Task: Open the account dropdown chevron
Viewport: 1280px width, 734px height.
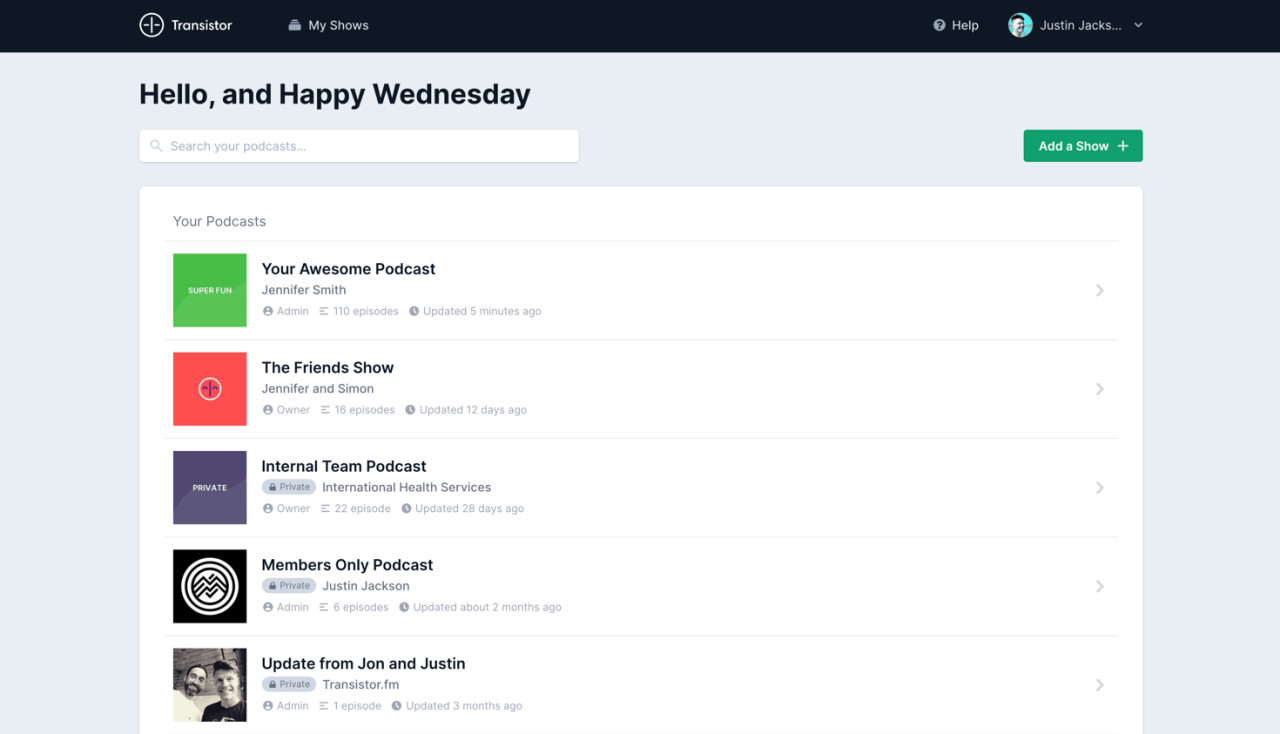Action: coord(1137,25)
